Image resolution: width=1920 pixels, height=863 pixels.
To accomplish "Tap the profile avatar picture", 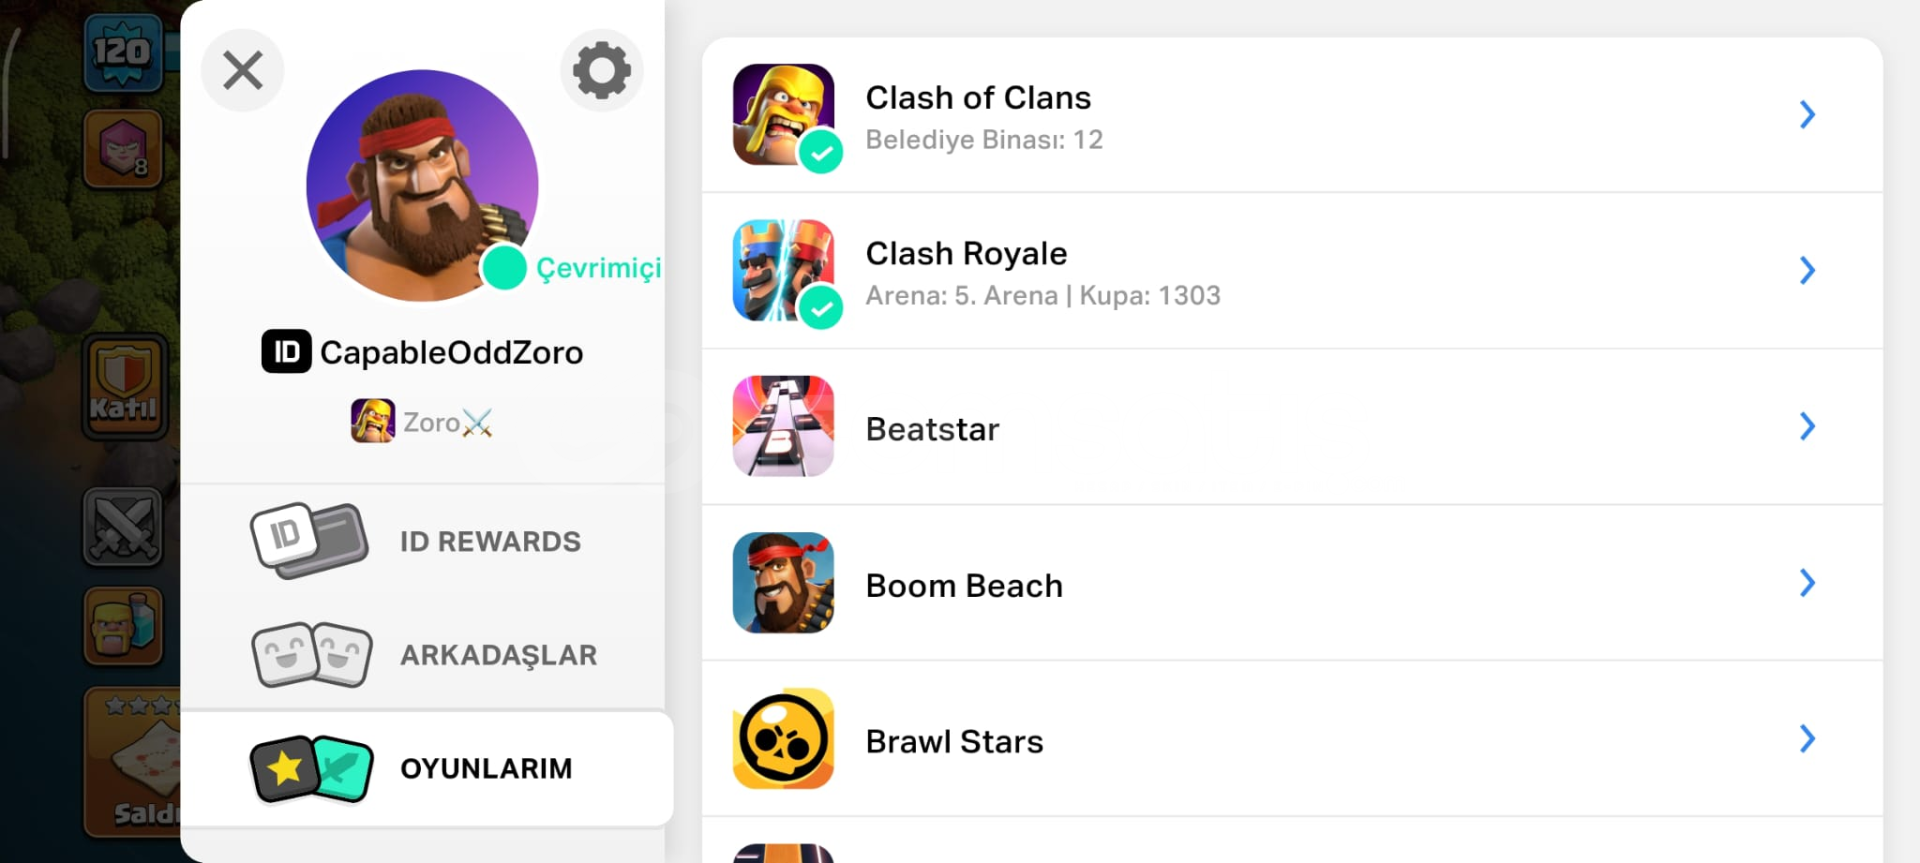I will (422, 186).
